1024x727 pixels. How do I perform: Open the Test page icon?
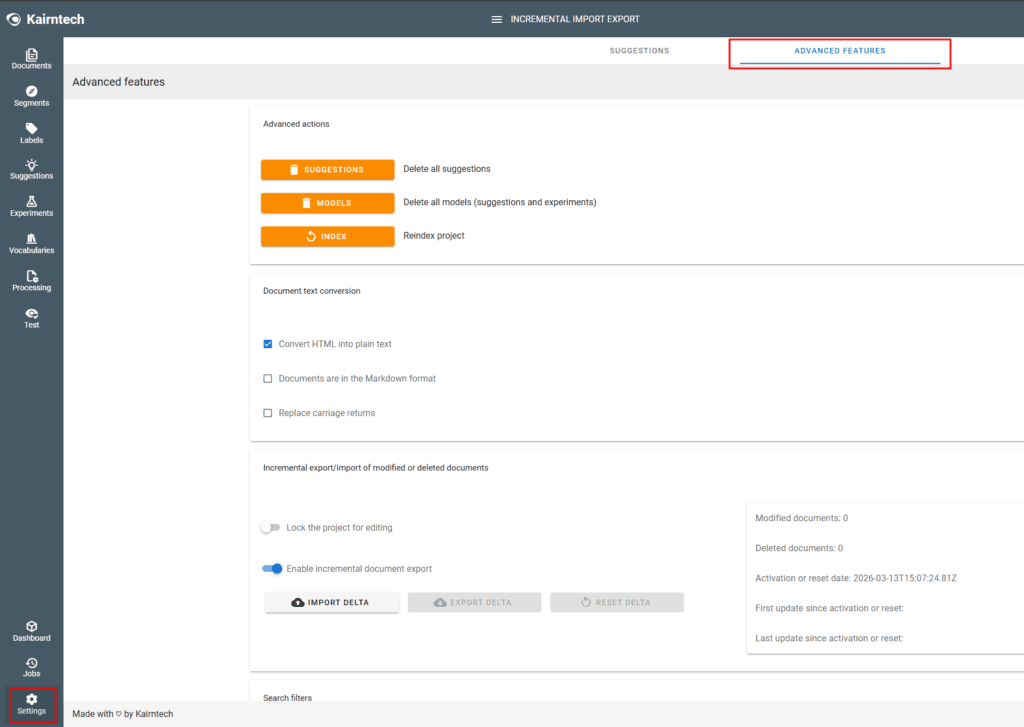31,318
